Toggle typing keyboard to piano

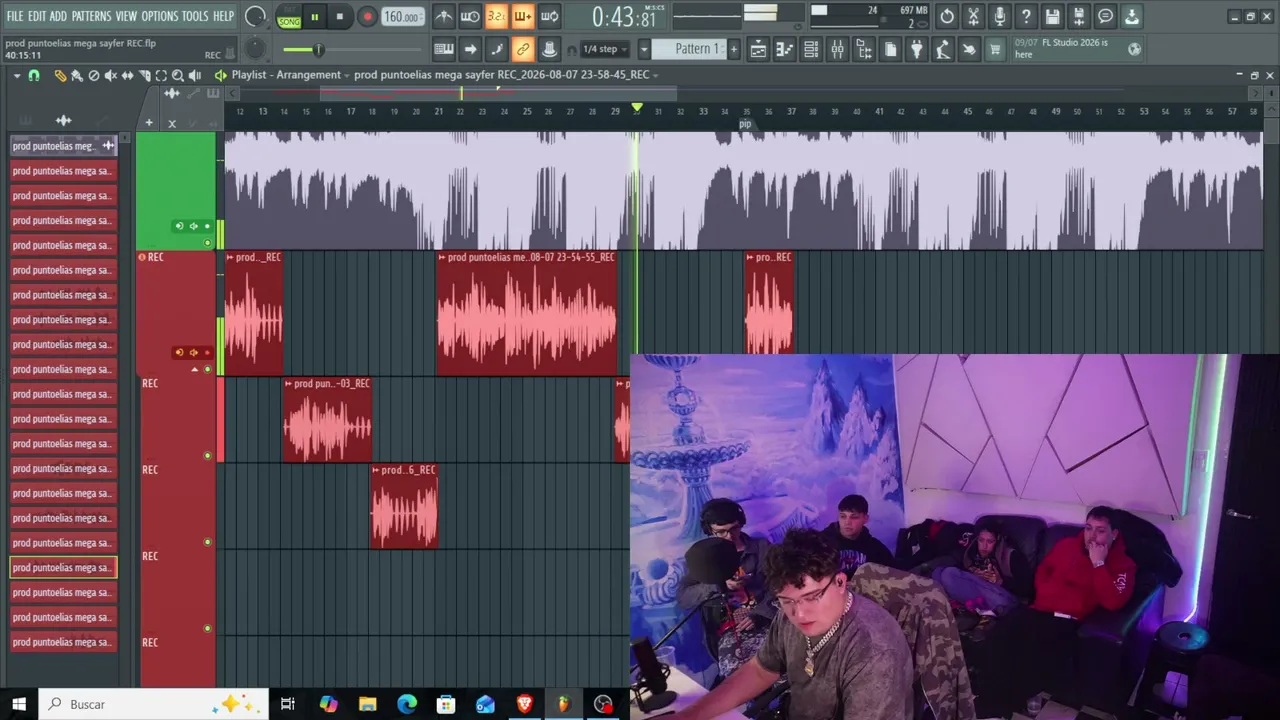click(444, 49)
